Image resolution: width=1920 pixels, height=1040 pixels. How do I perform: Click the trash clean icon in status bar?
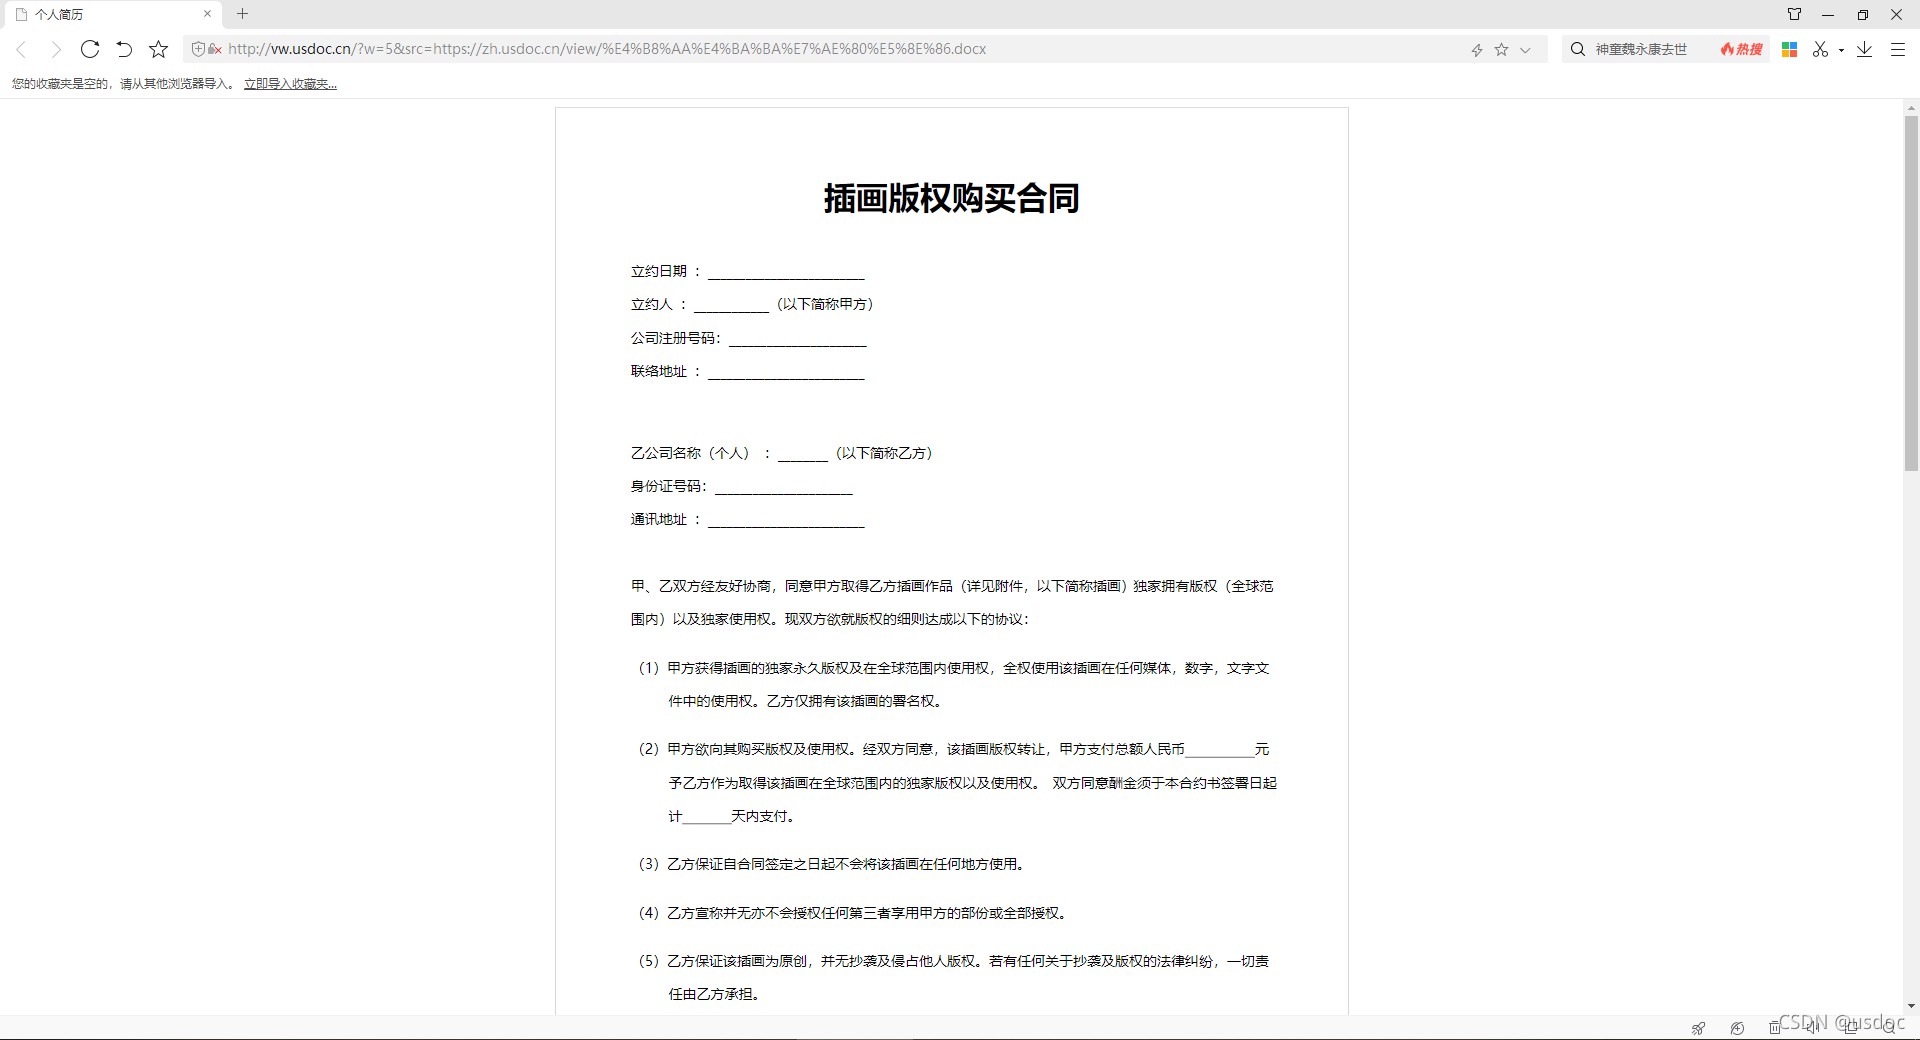(1775, 1028)
